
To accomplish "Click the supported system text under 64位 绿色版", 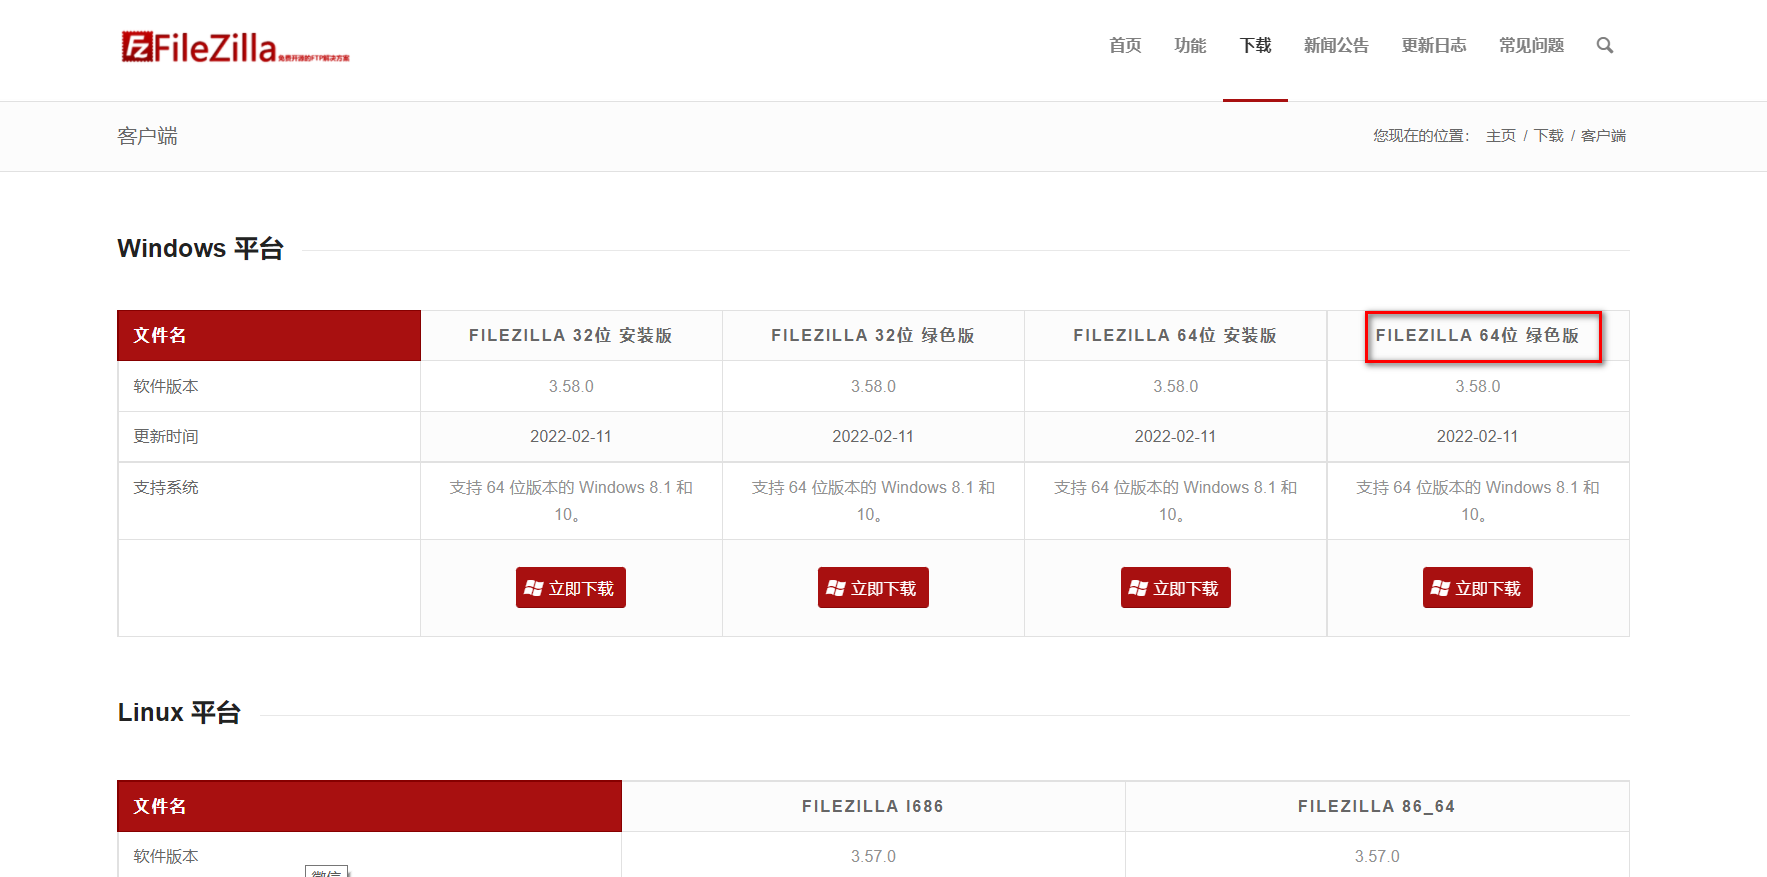I will pyautogui.click(x=1478, y=501).
